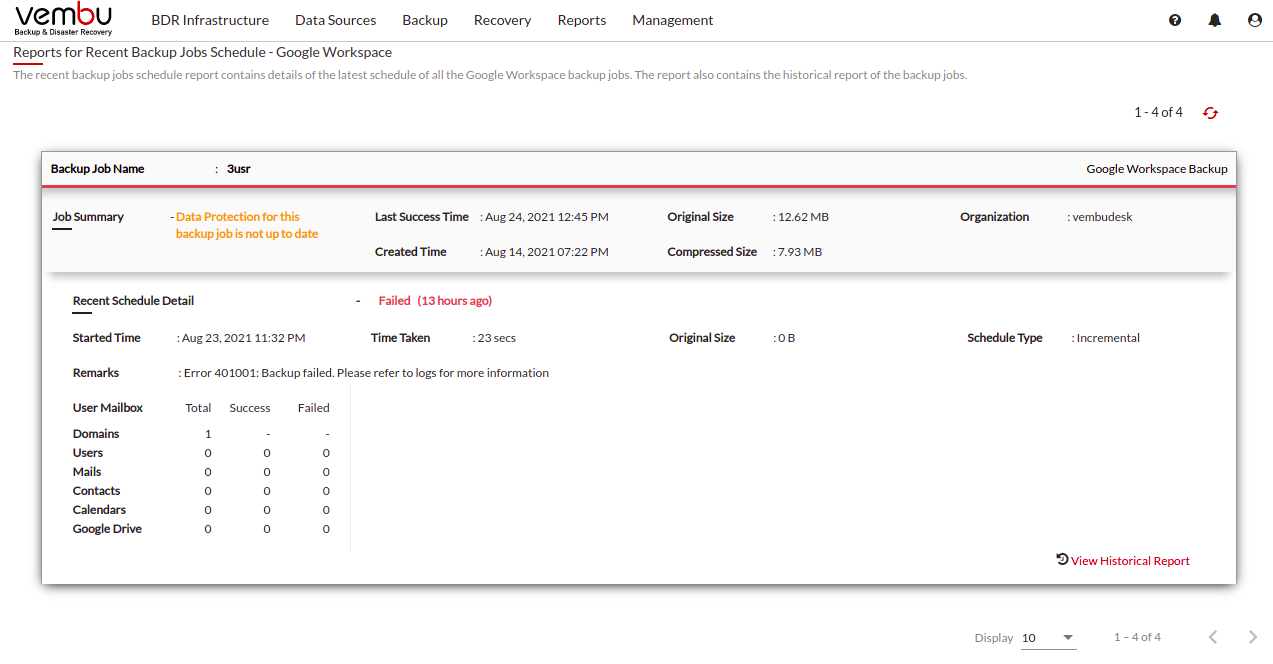Image resolution: width=1273 pixels, height=664 pixels.
Task: Click the Failed (13 hours ago) status
Action: tap(435, 301)
